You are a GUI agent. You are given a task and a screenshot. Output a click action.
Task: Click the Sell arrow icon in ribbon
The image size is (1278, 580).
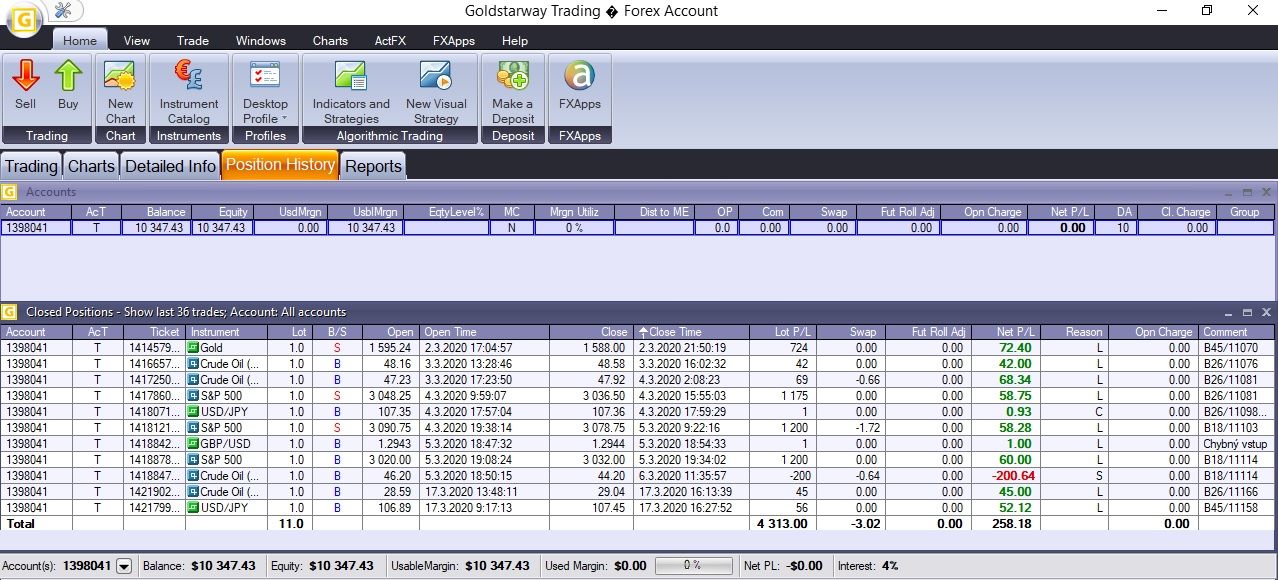[x=26, y=76]
